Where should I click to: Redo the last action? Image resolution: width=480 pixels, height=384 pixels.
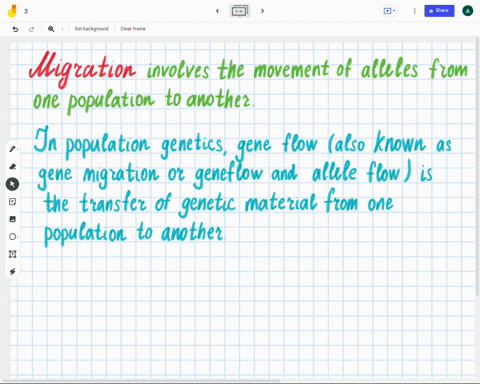[x=31, y=29]
